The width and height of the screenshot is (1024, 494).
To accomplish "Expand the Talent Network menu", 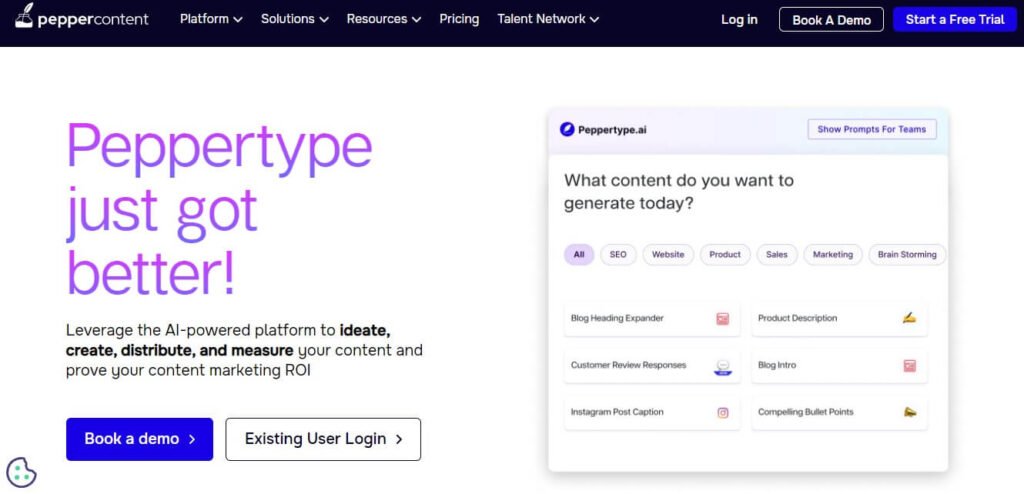I will pos(548,19).
